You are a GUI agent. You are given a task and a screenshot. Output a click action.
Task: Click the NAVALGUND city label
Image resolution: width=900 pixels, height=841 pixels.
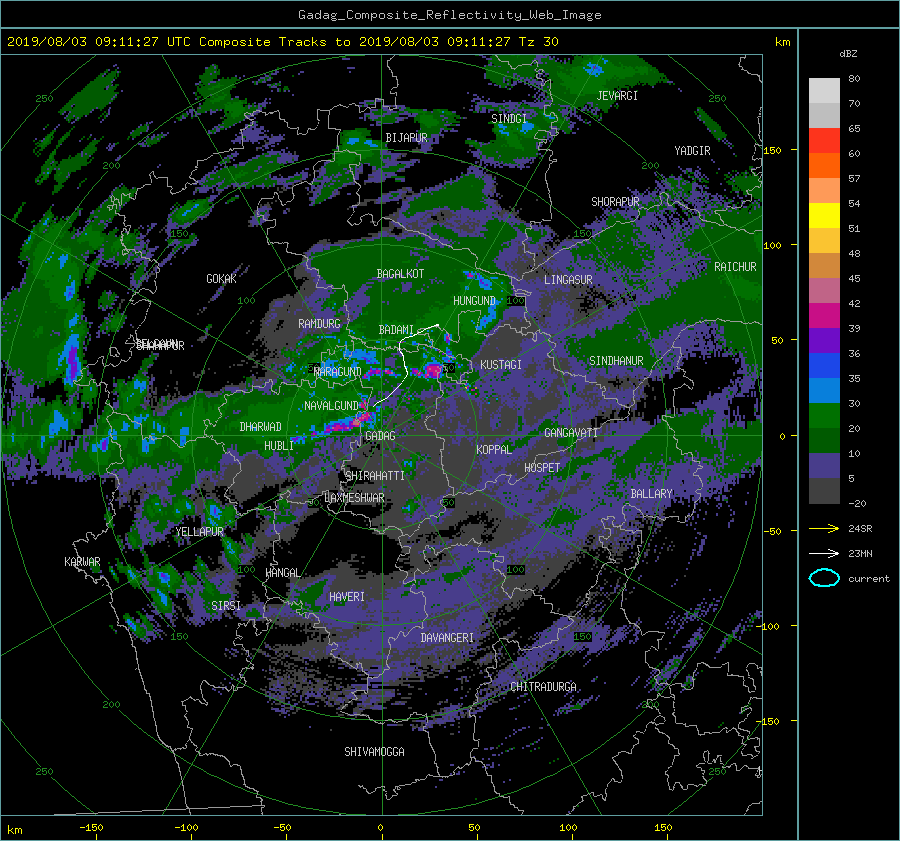[331, 406]
